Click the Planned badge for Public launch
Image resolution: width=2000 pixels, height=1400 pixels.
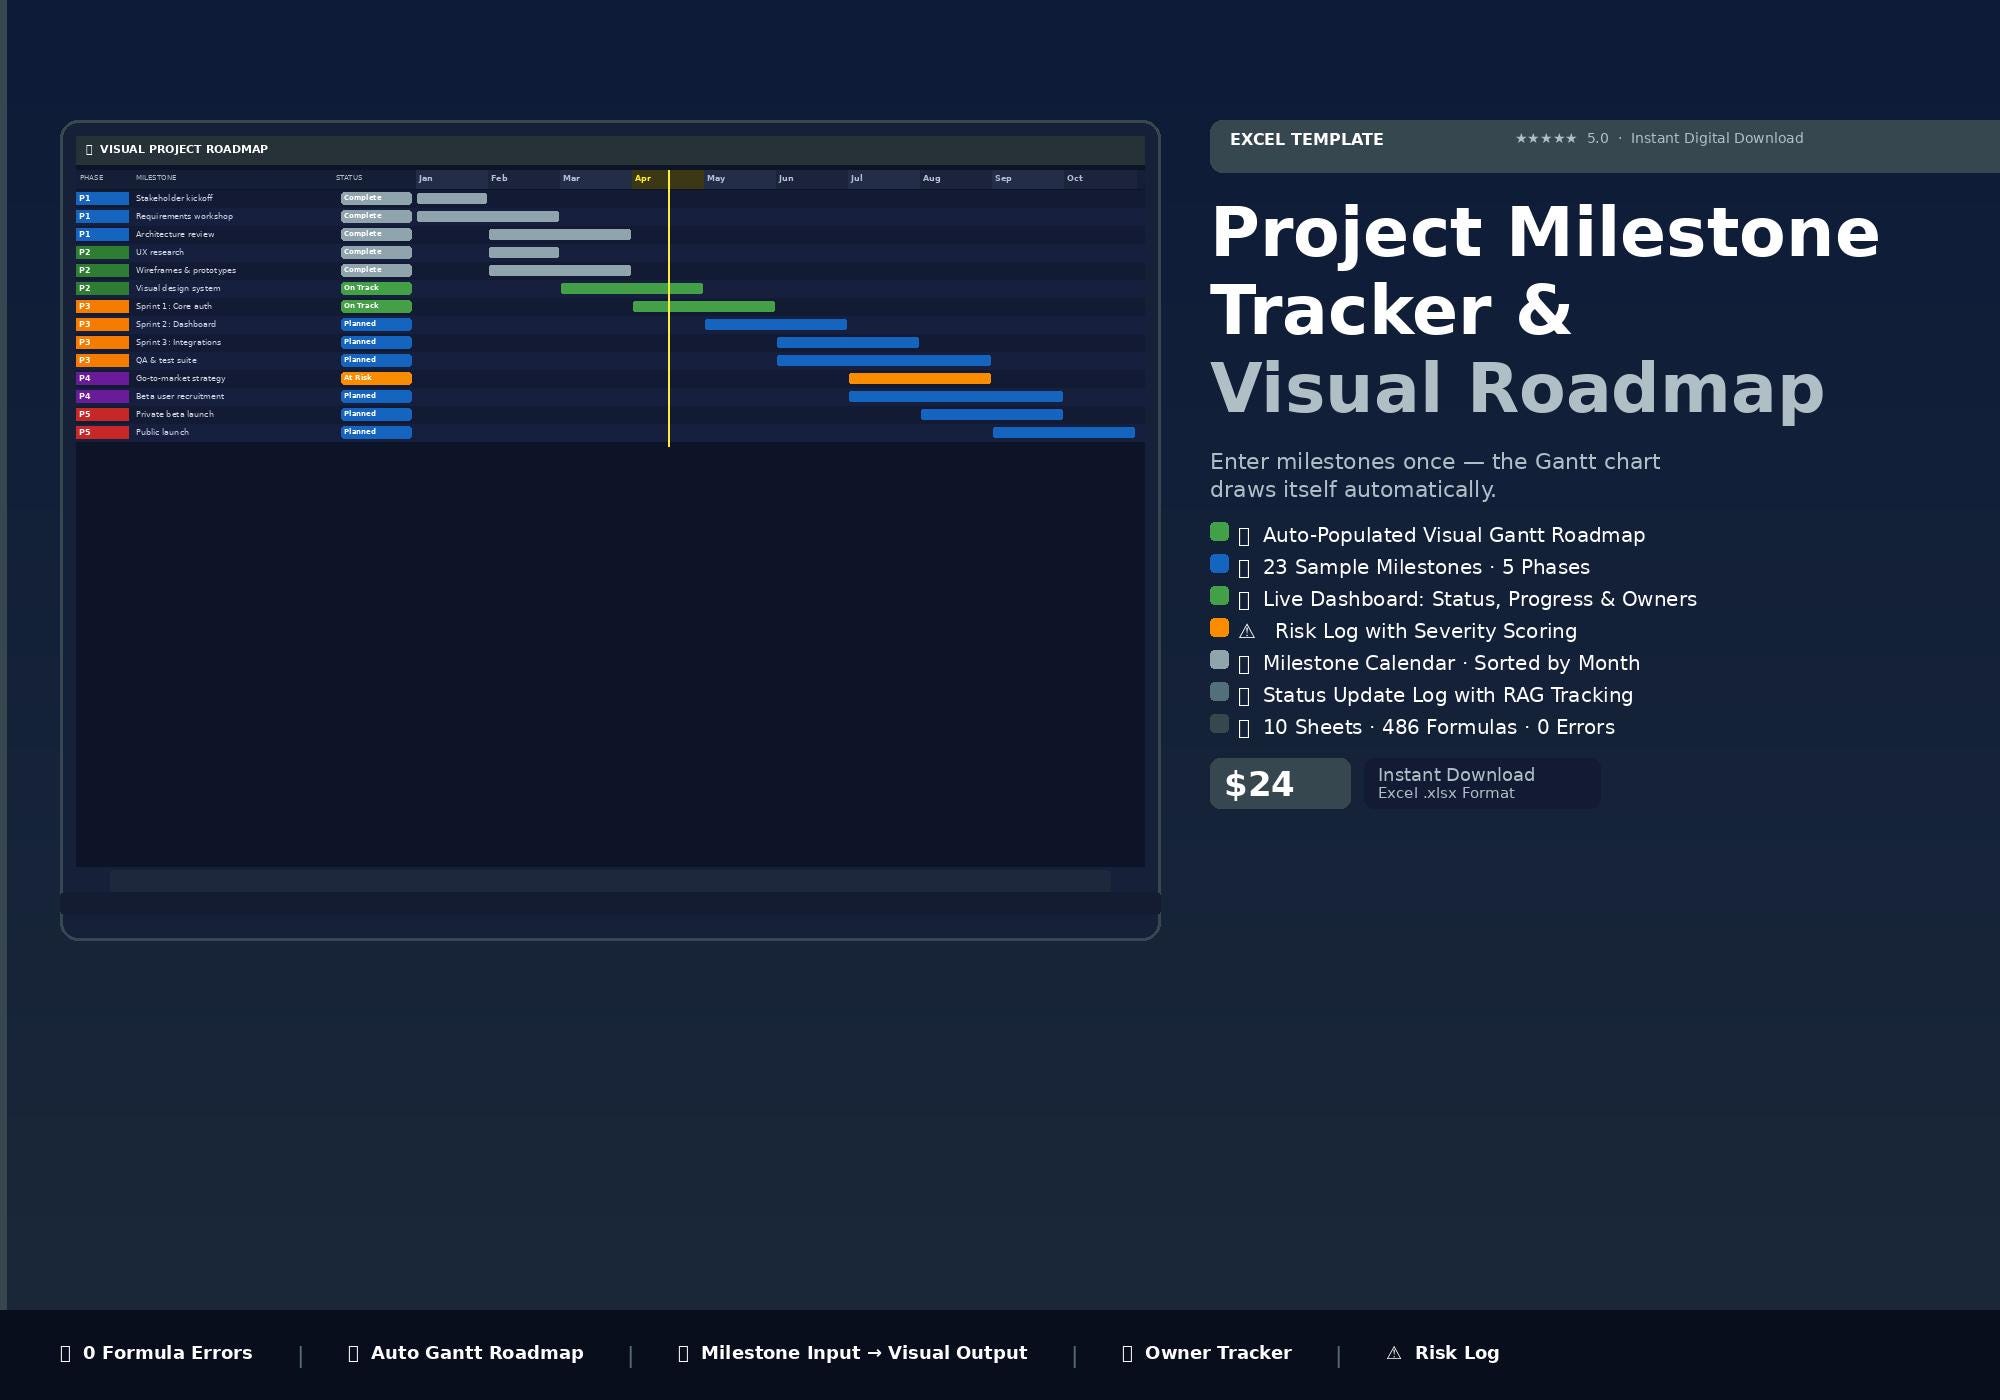376,432
